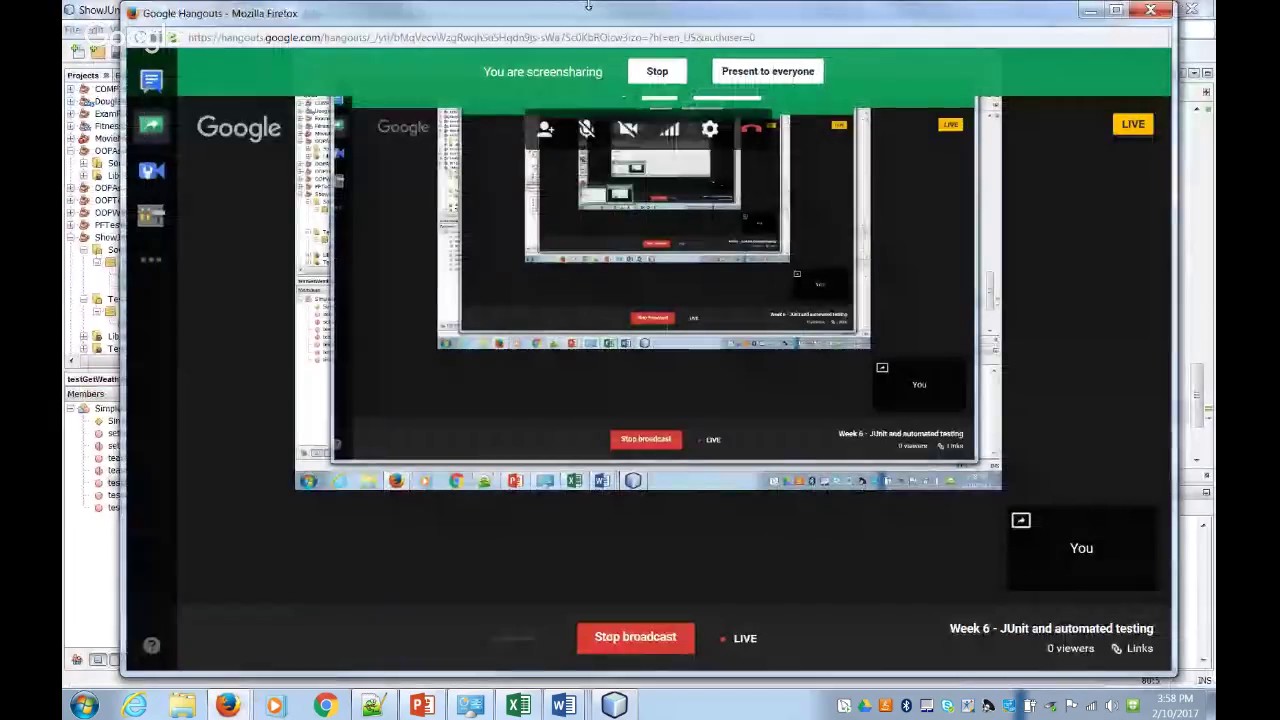Image resolution: width=1280 pixels, height=720 pixels.
Task: Click the Bluetooth icon in the system tray
Action: pos(906,706)
